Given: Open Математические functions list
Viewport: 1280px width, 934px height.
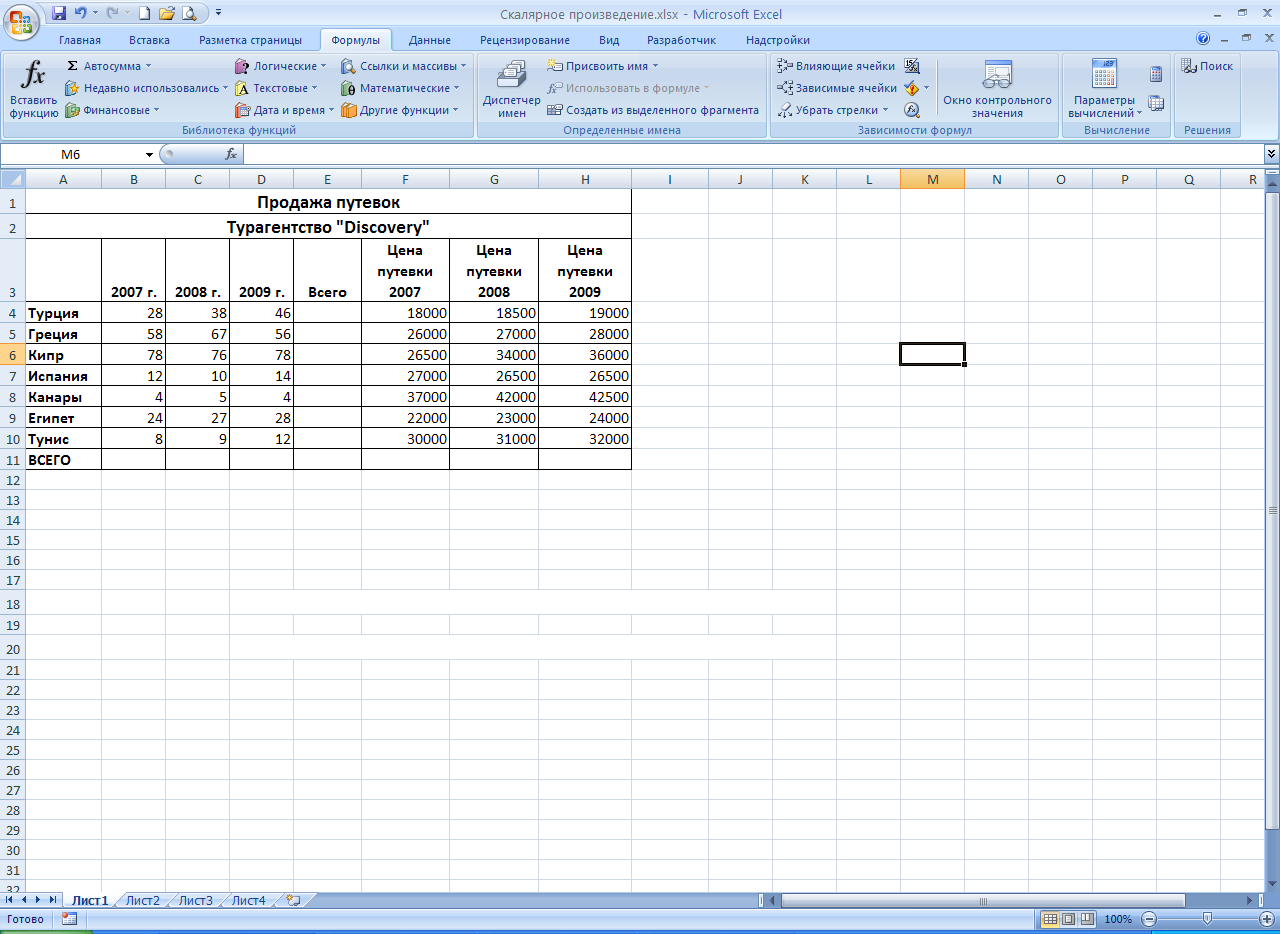Looking at the screenshot, I should [400, 88].
